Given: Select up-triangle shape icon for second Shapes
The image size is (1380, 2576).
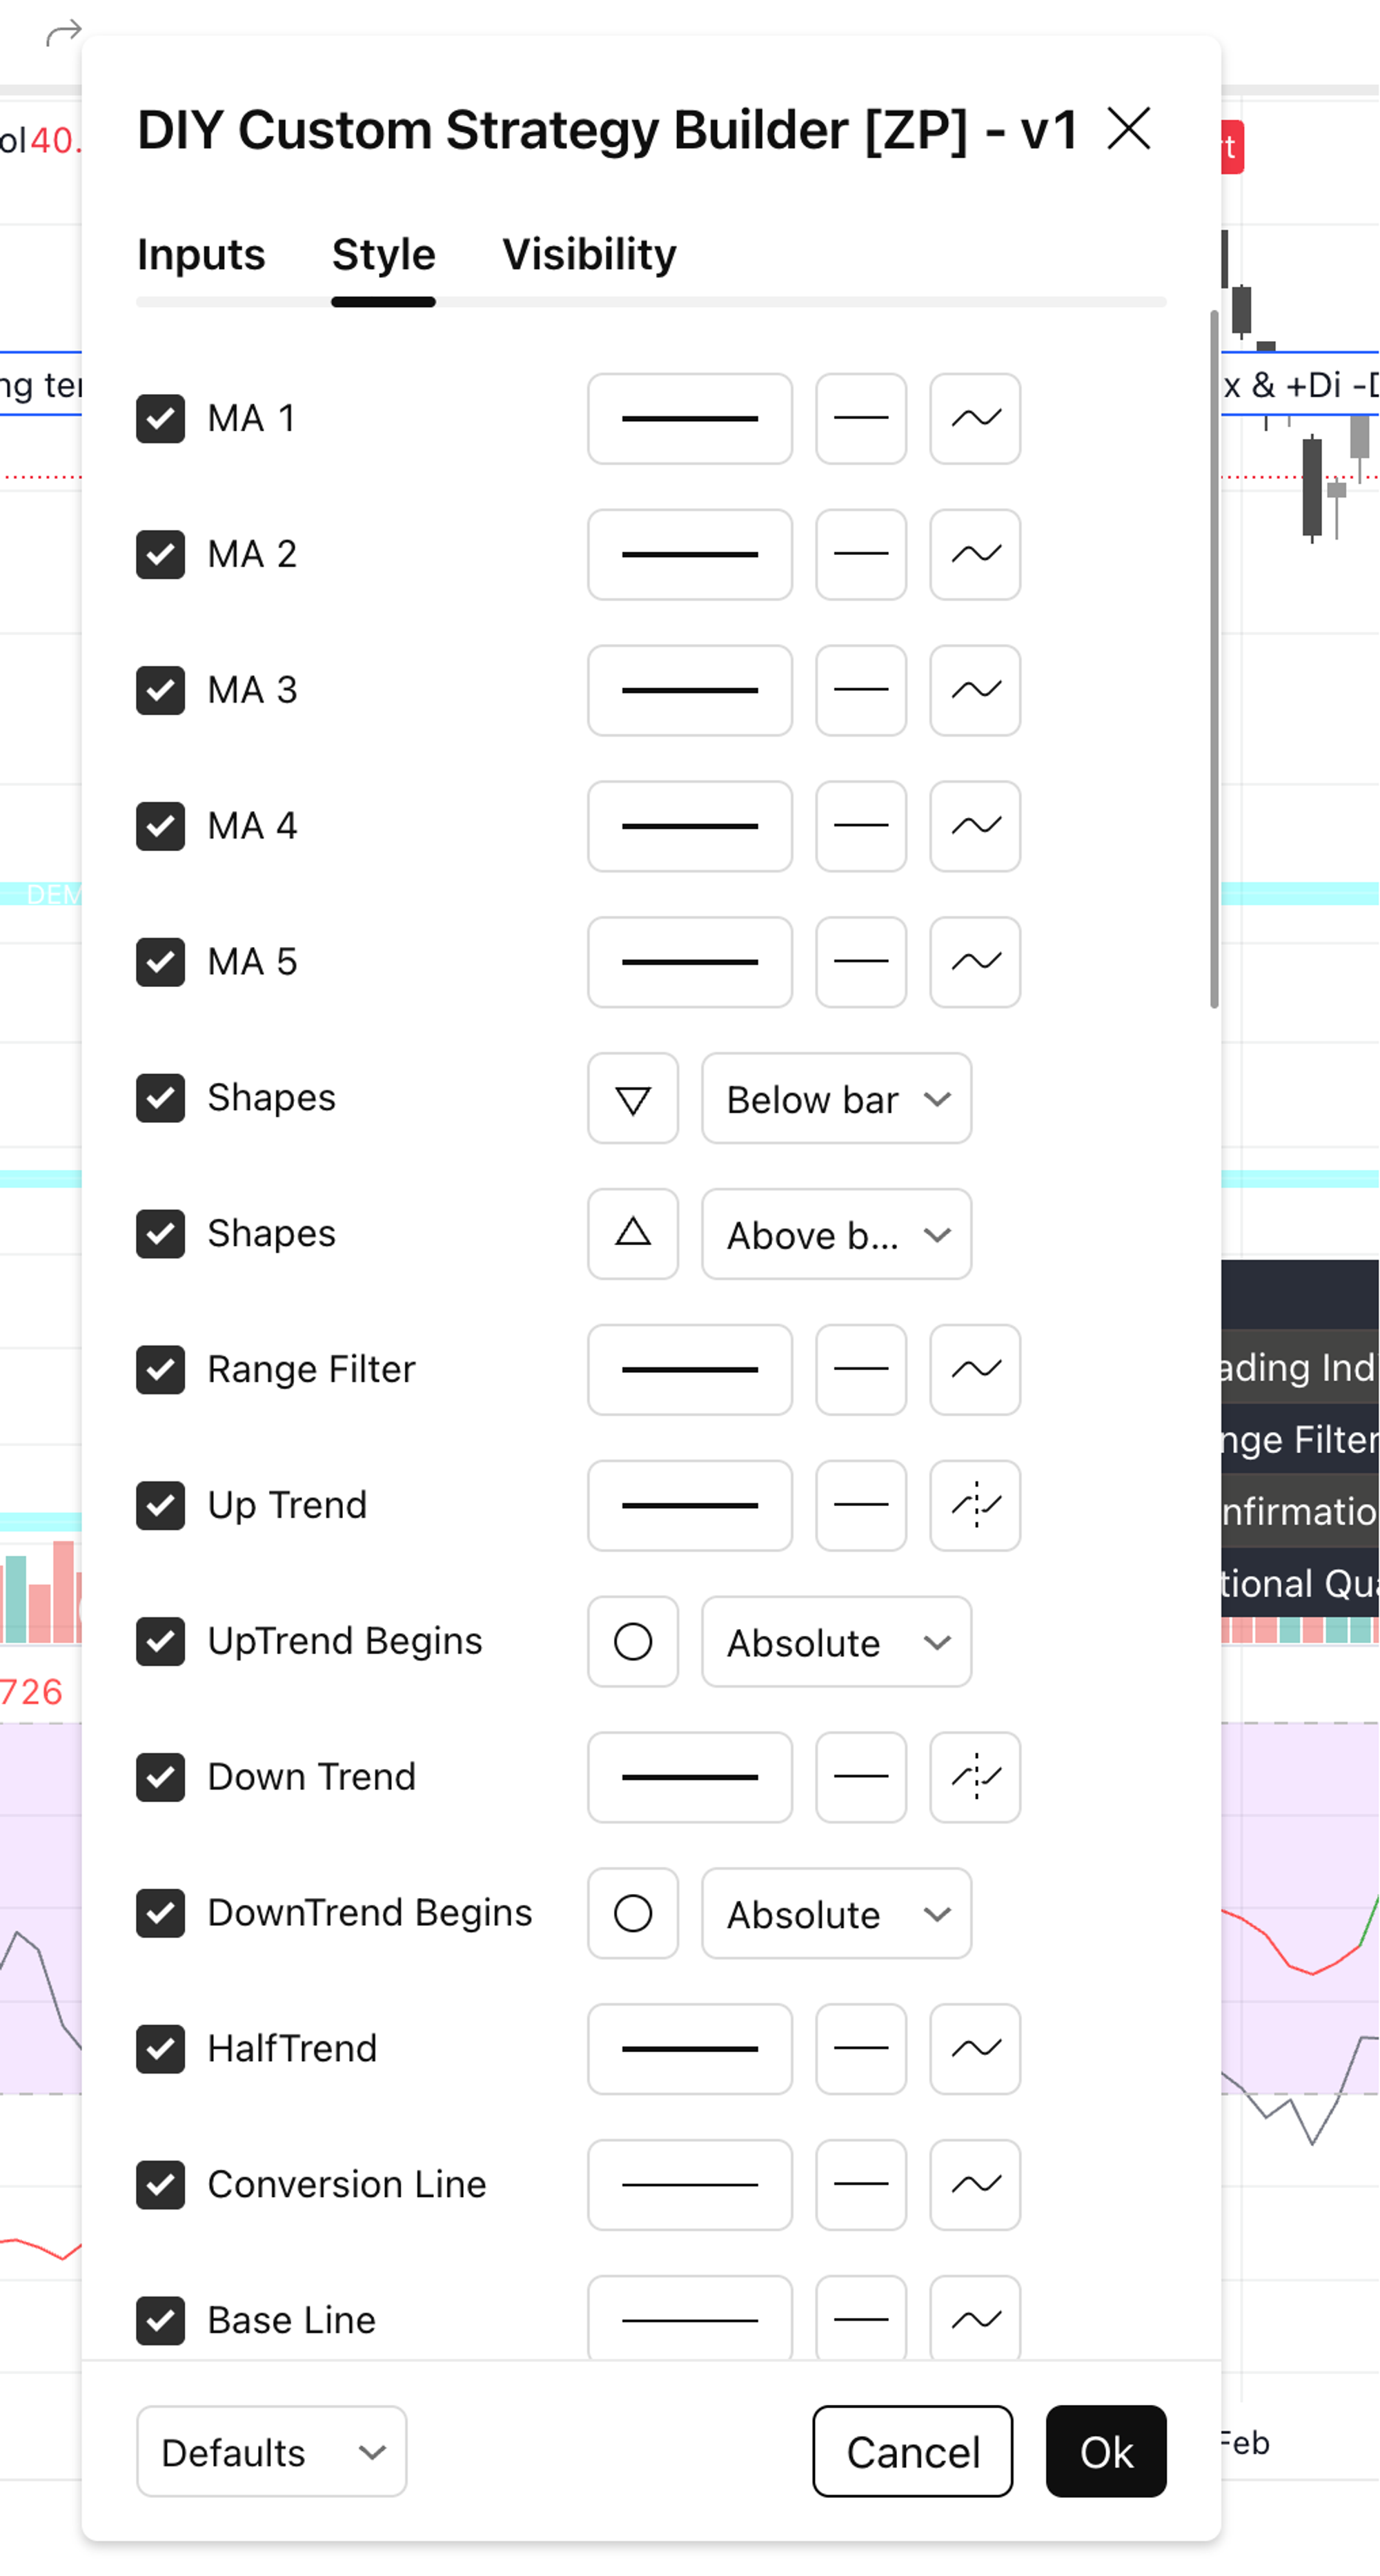Looking at the screenshot, I should pyautogui.click(x=632, y=1234).
